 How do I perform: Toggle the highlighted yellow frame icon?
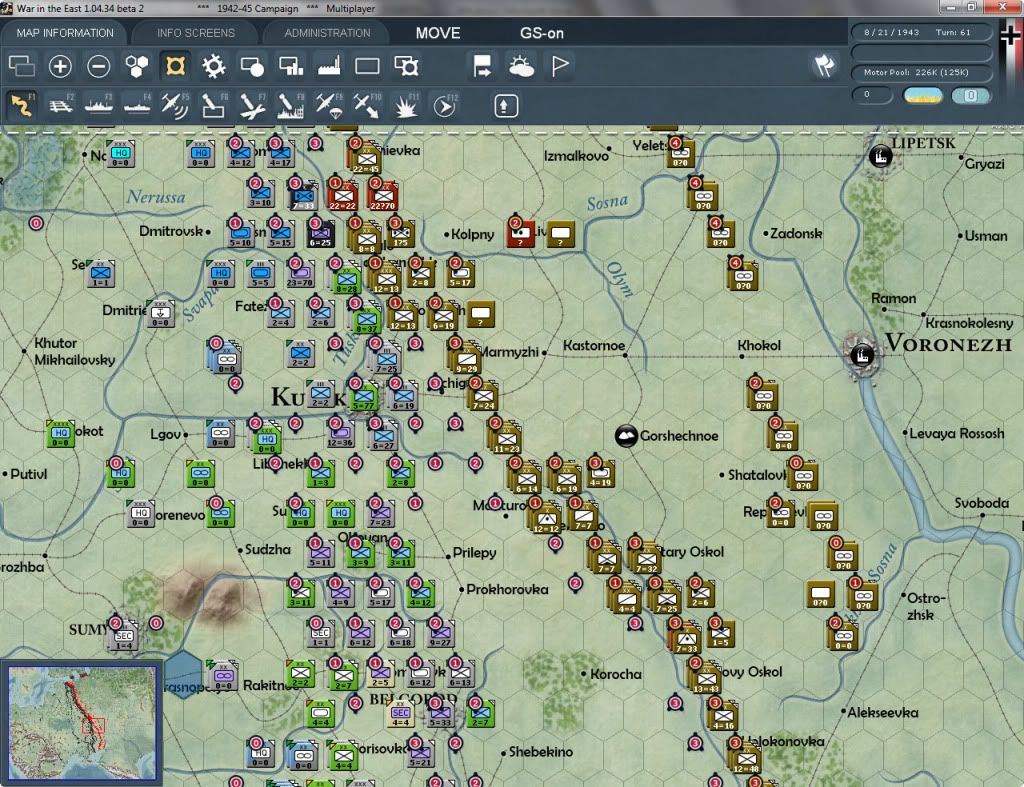coord(175,66)
